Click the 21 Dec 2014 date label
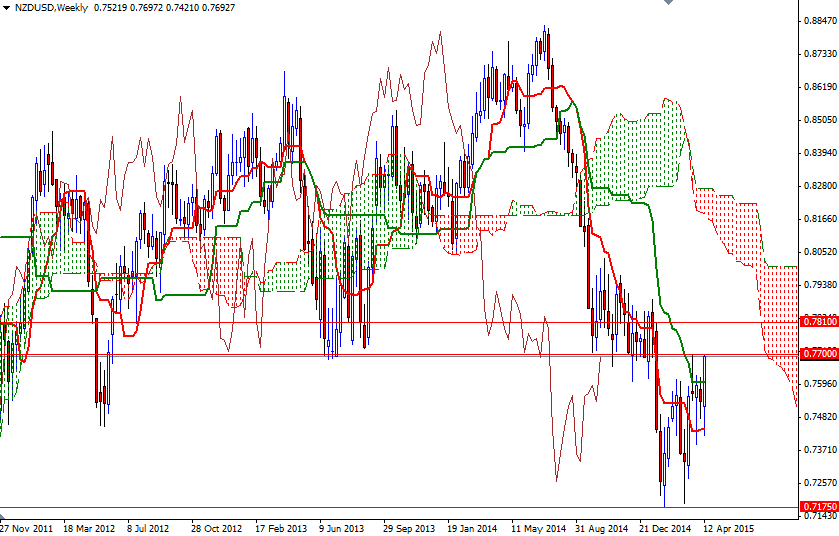This screenshot has height=536, width=839. click(666, 529)
